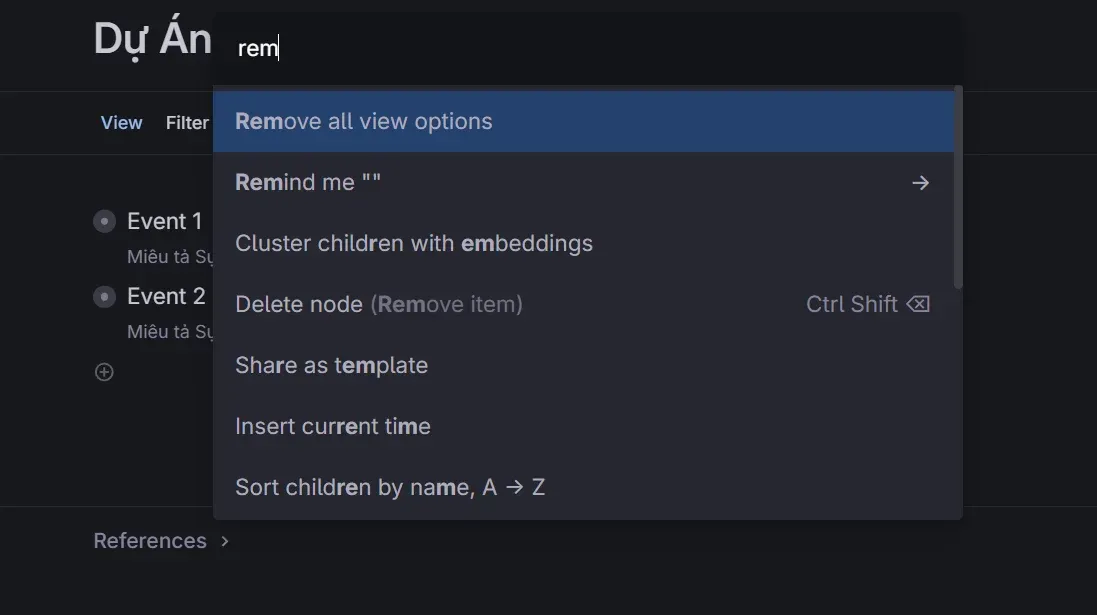The image size is (1097, 615).
Task: Open the Event 1 node title
Action: pyautogui.click(x=164, y=222)
